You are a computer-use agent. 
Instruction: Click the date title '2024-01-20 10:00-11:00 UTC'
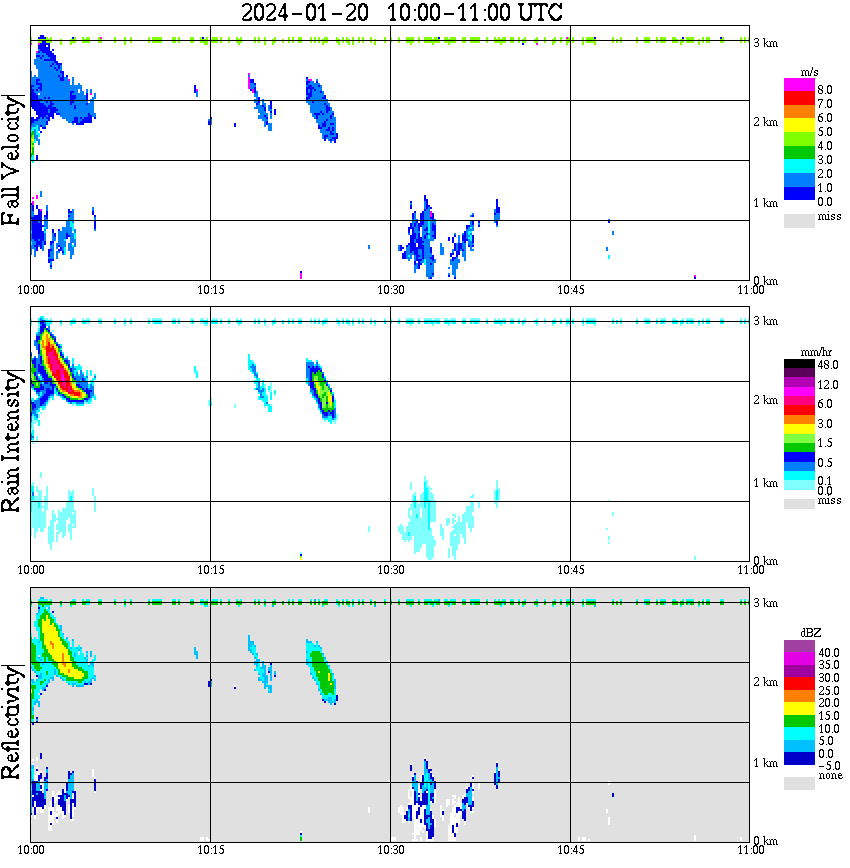tap(401, 12)
